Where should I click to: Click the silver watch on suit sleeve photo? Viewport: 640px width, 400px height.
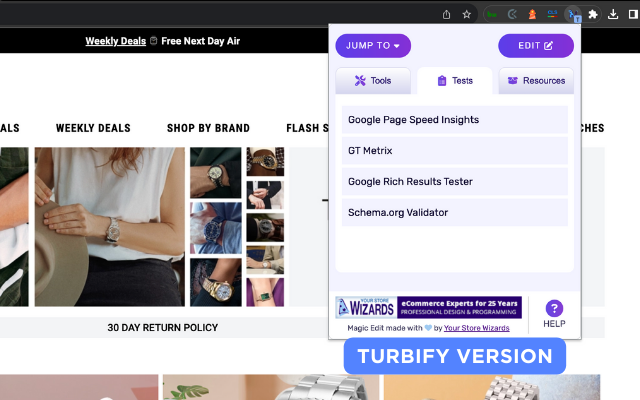click(216, 173)
